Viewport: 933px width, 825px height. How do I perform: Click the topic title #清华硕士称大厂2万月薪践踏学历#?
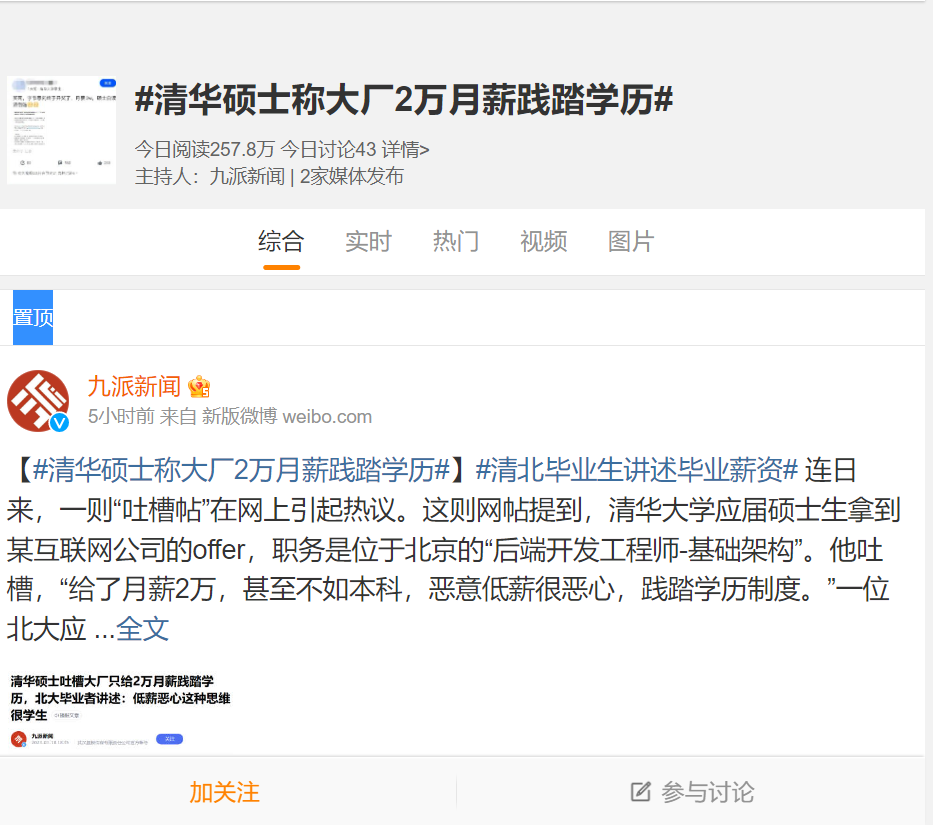click(x=404, y=99)
